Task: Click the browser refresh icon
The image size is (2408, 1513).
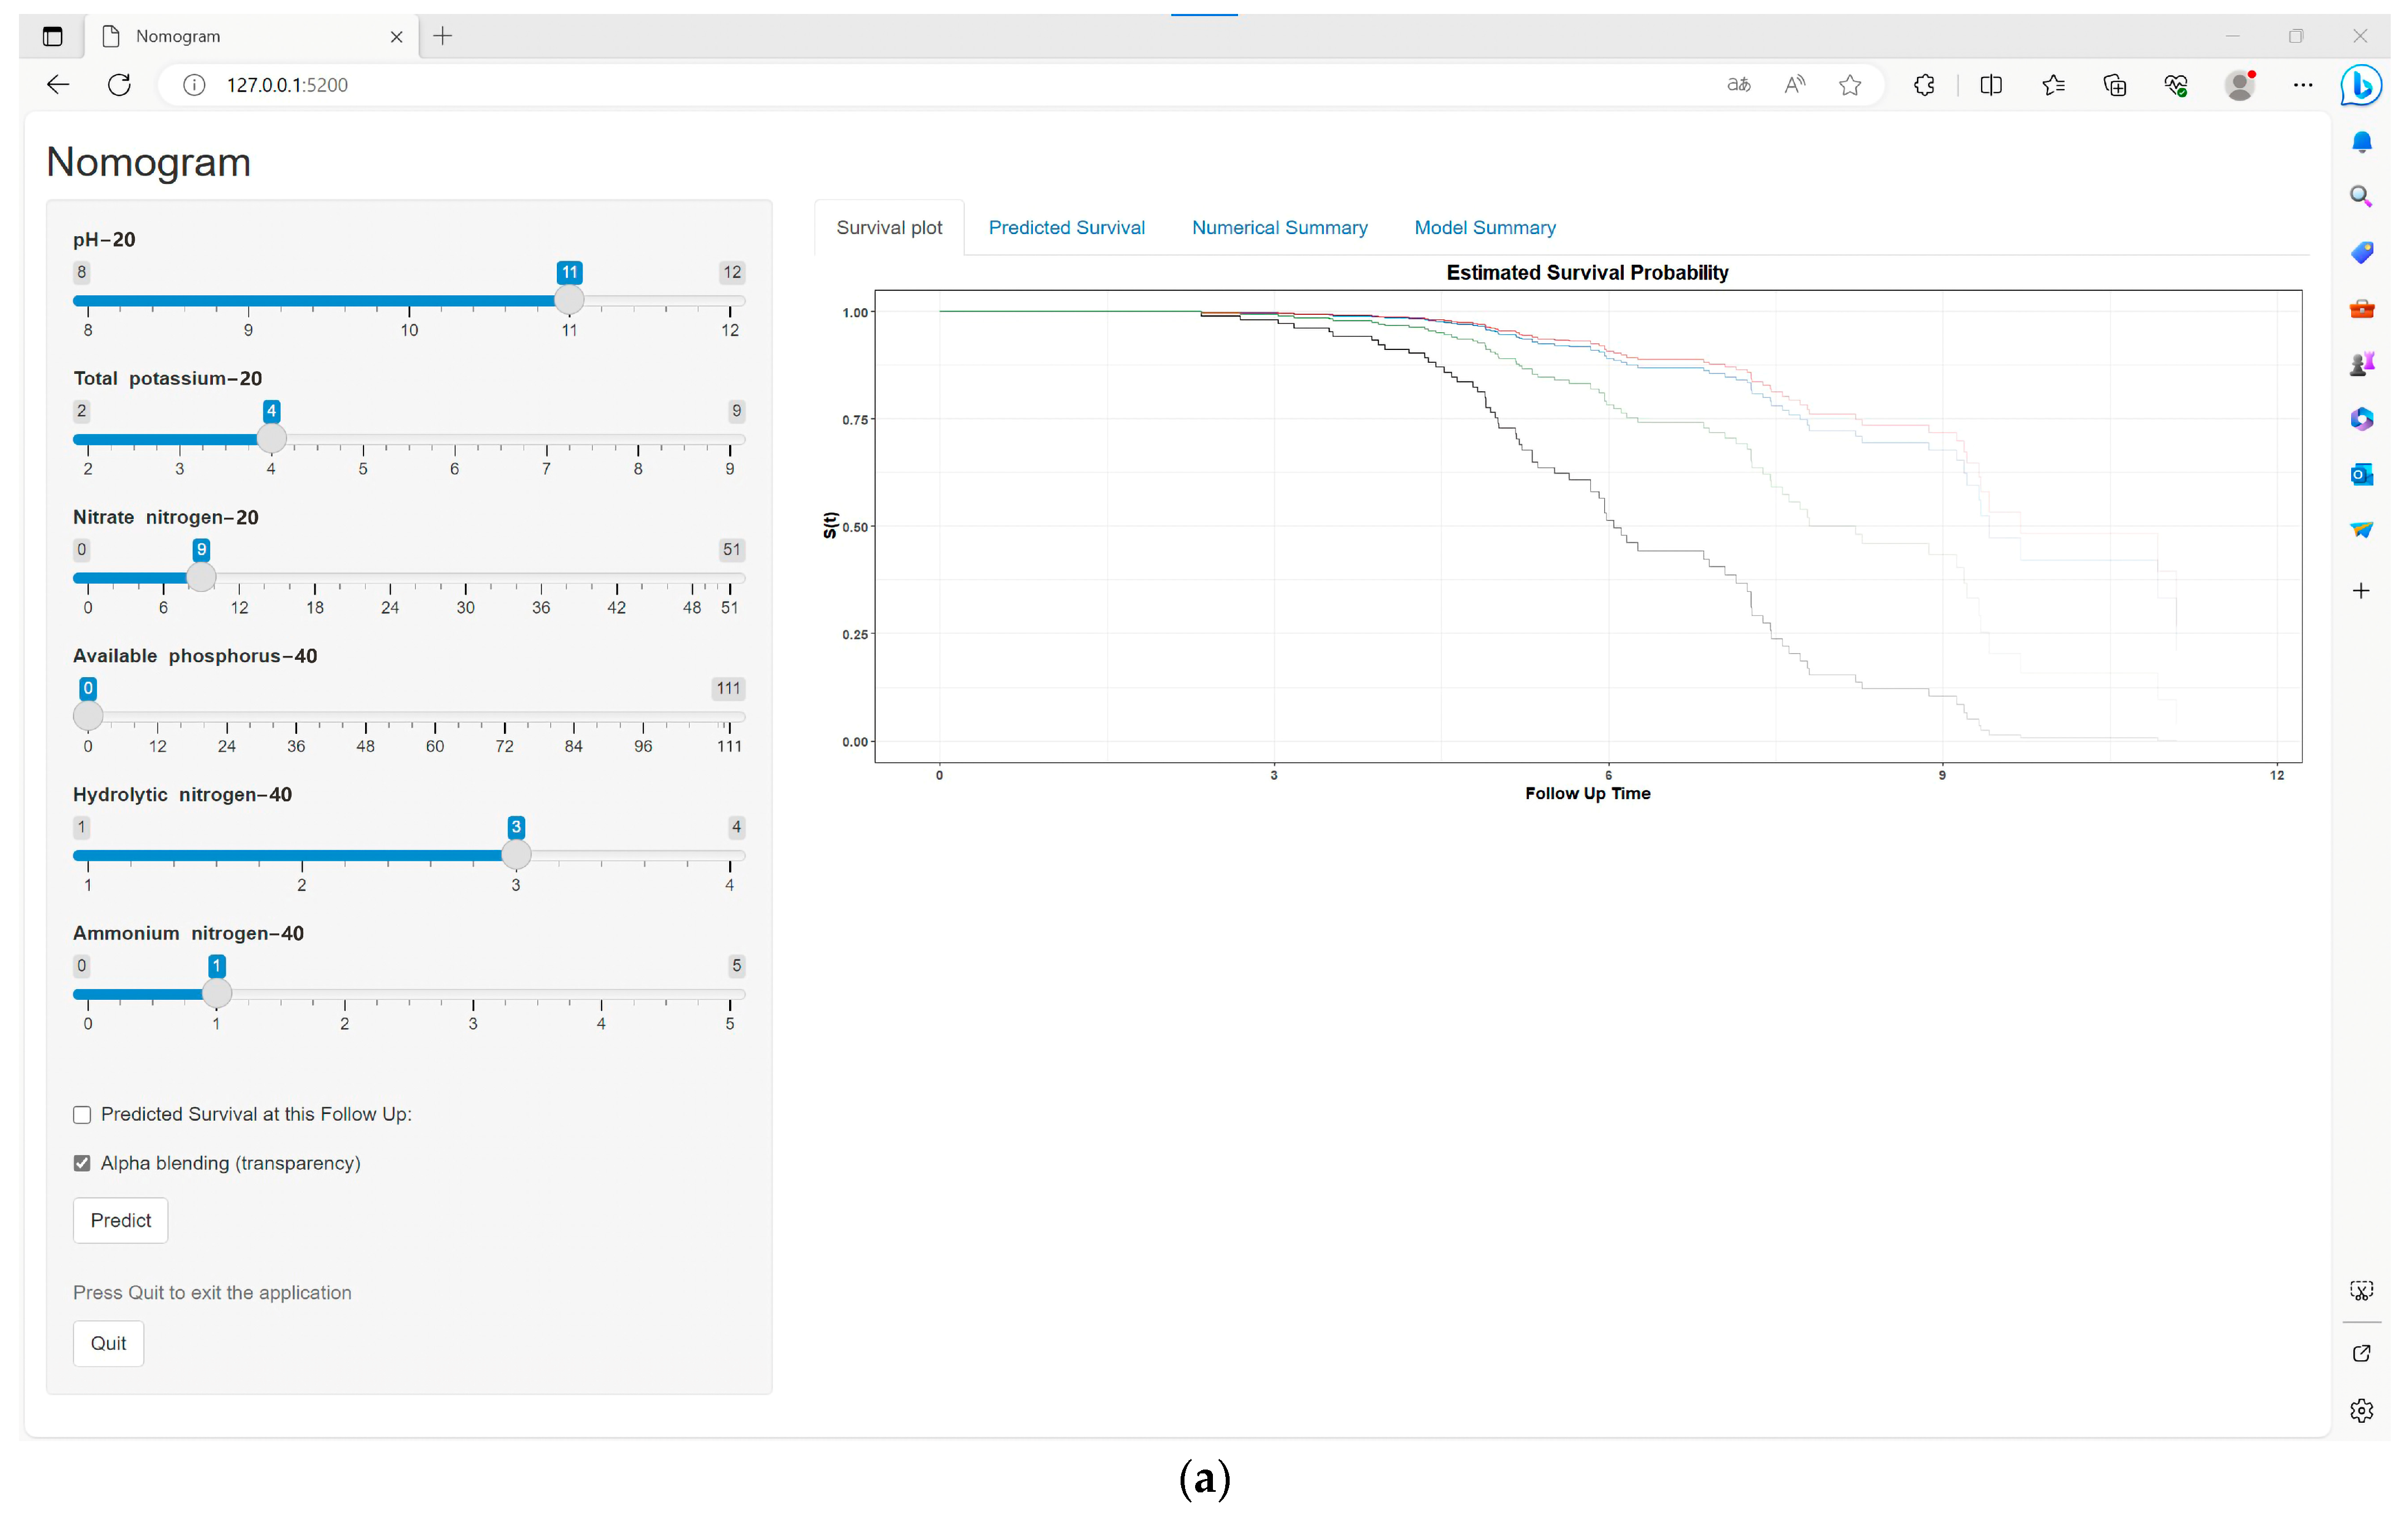Action: [x=119, y=85]
